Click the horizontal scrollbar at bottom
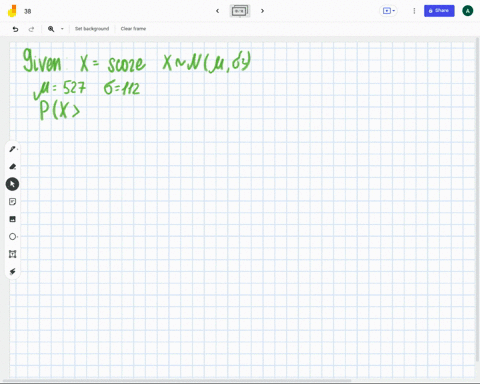The width and height of the screenshot is (480, 384). point(177,381)
